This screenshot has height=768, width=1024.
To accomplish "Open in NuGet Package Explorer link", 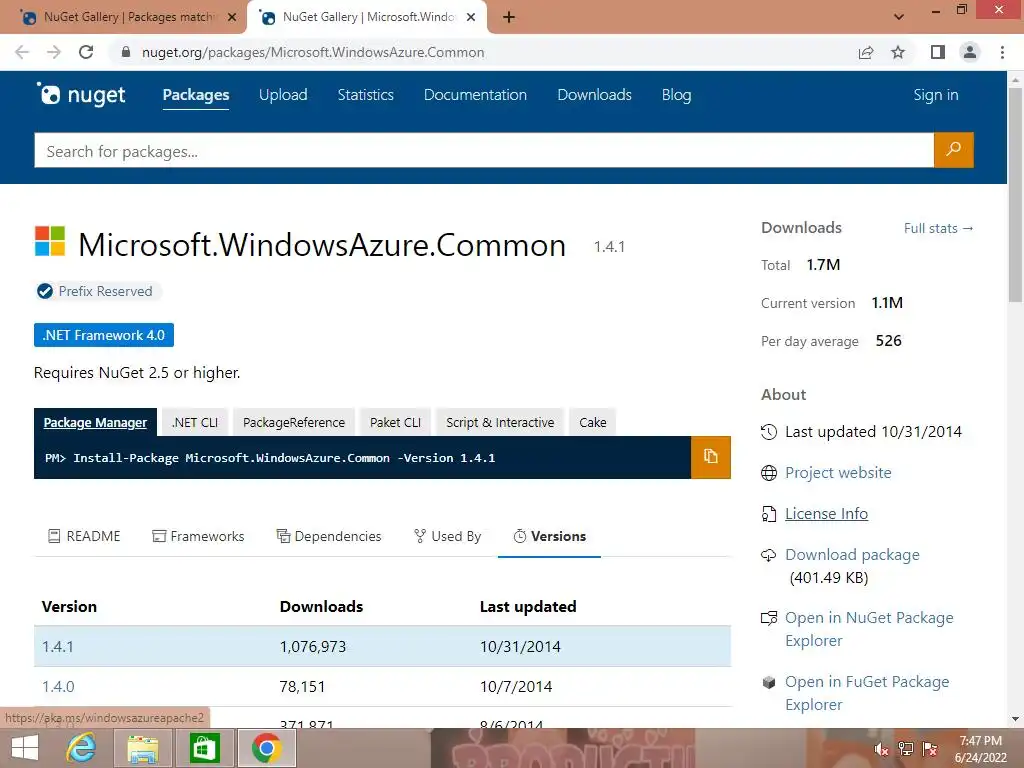I will tap(869, 629).
